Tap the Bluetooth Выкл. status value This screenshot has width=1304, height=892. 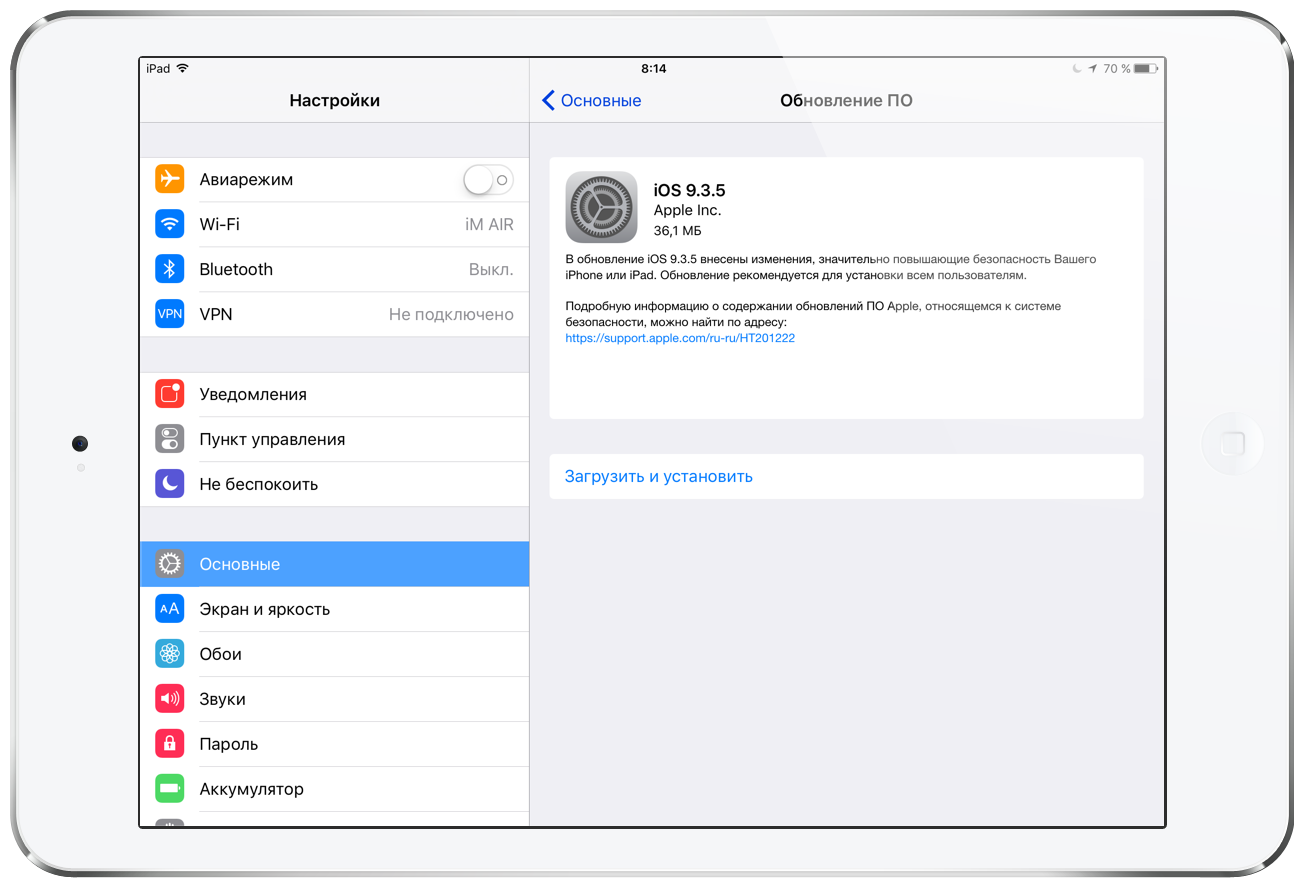tap(491, 269)
